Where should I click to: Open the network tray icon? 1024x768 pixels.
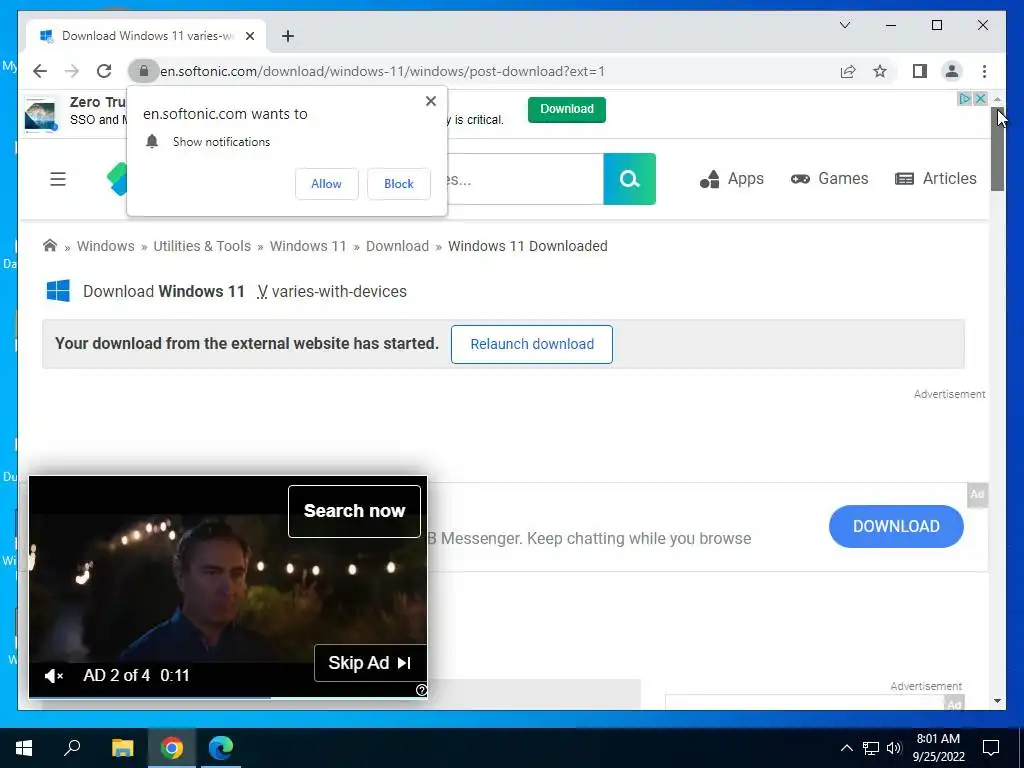871,748
